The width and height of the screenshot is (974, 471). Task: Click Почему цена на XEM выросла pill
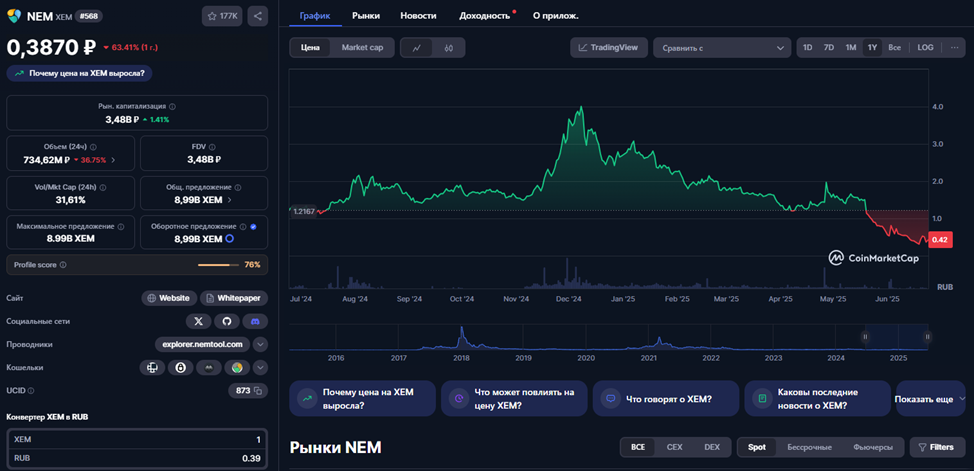80,73
